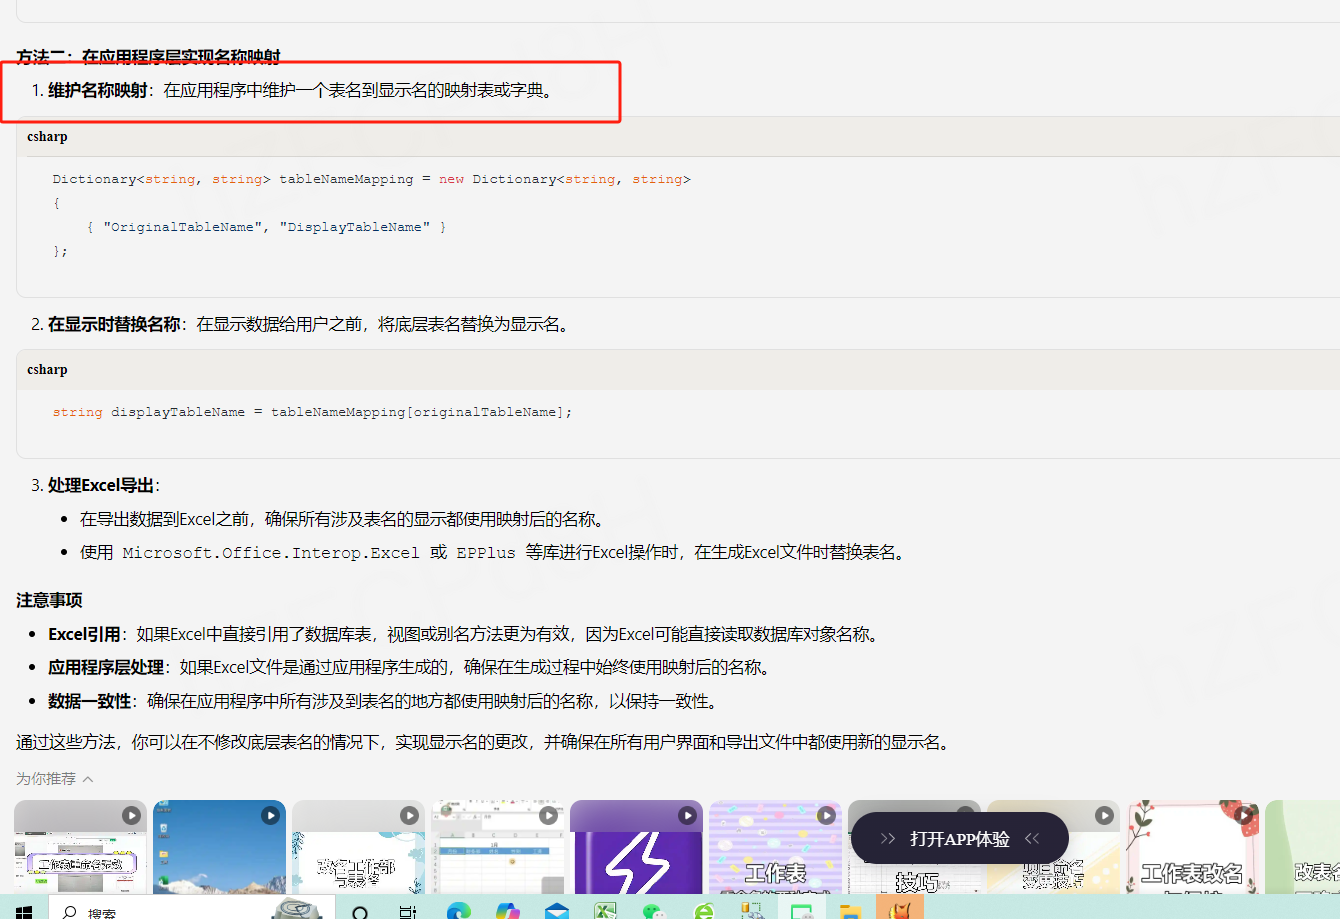
Task: Collapse the 为你推荐 recommendations section
Action: click(x=88, y=779)
